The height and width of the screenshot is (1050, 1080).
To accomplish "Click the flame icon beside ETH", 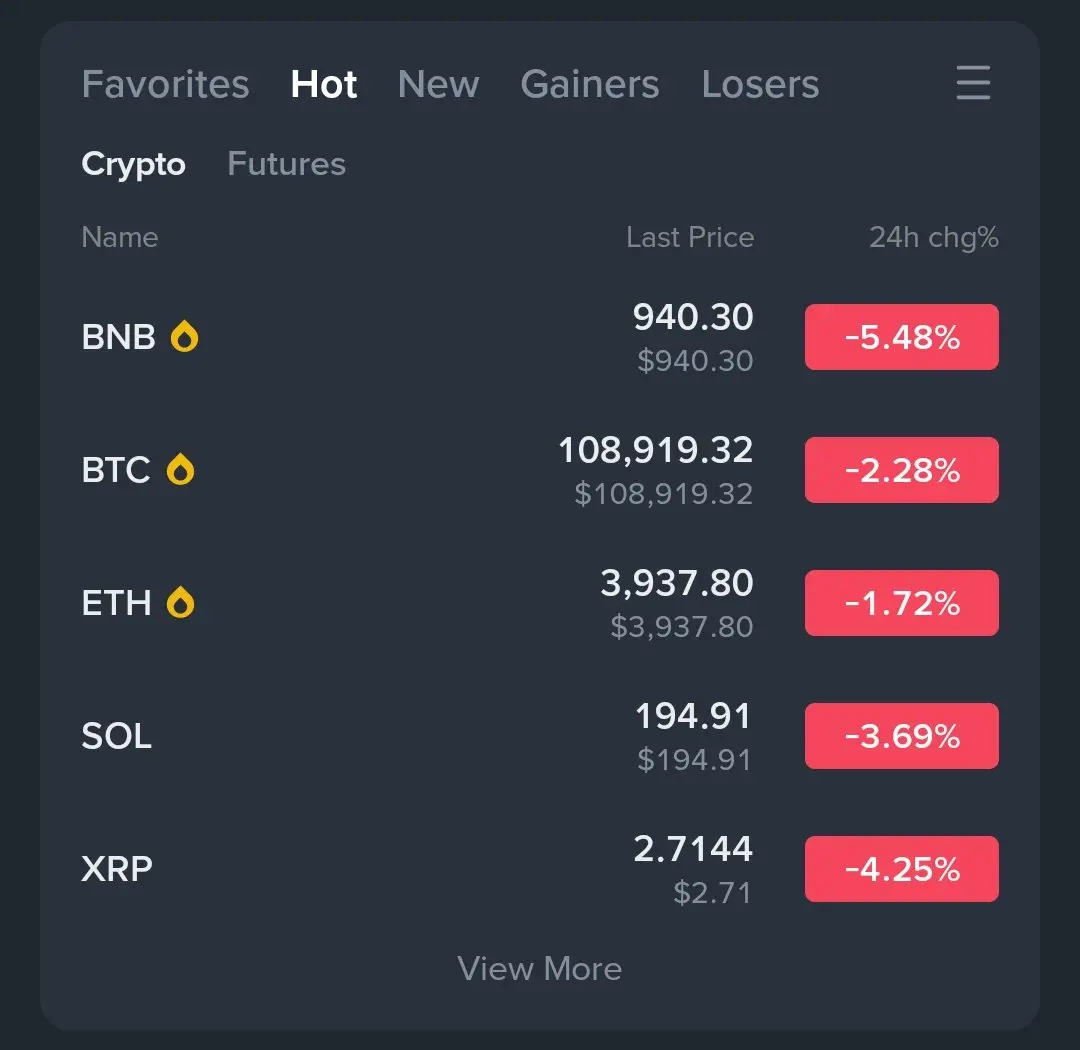I will [180, 602].
